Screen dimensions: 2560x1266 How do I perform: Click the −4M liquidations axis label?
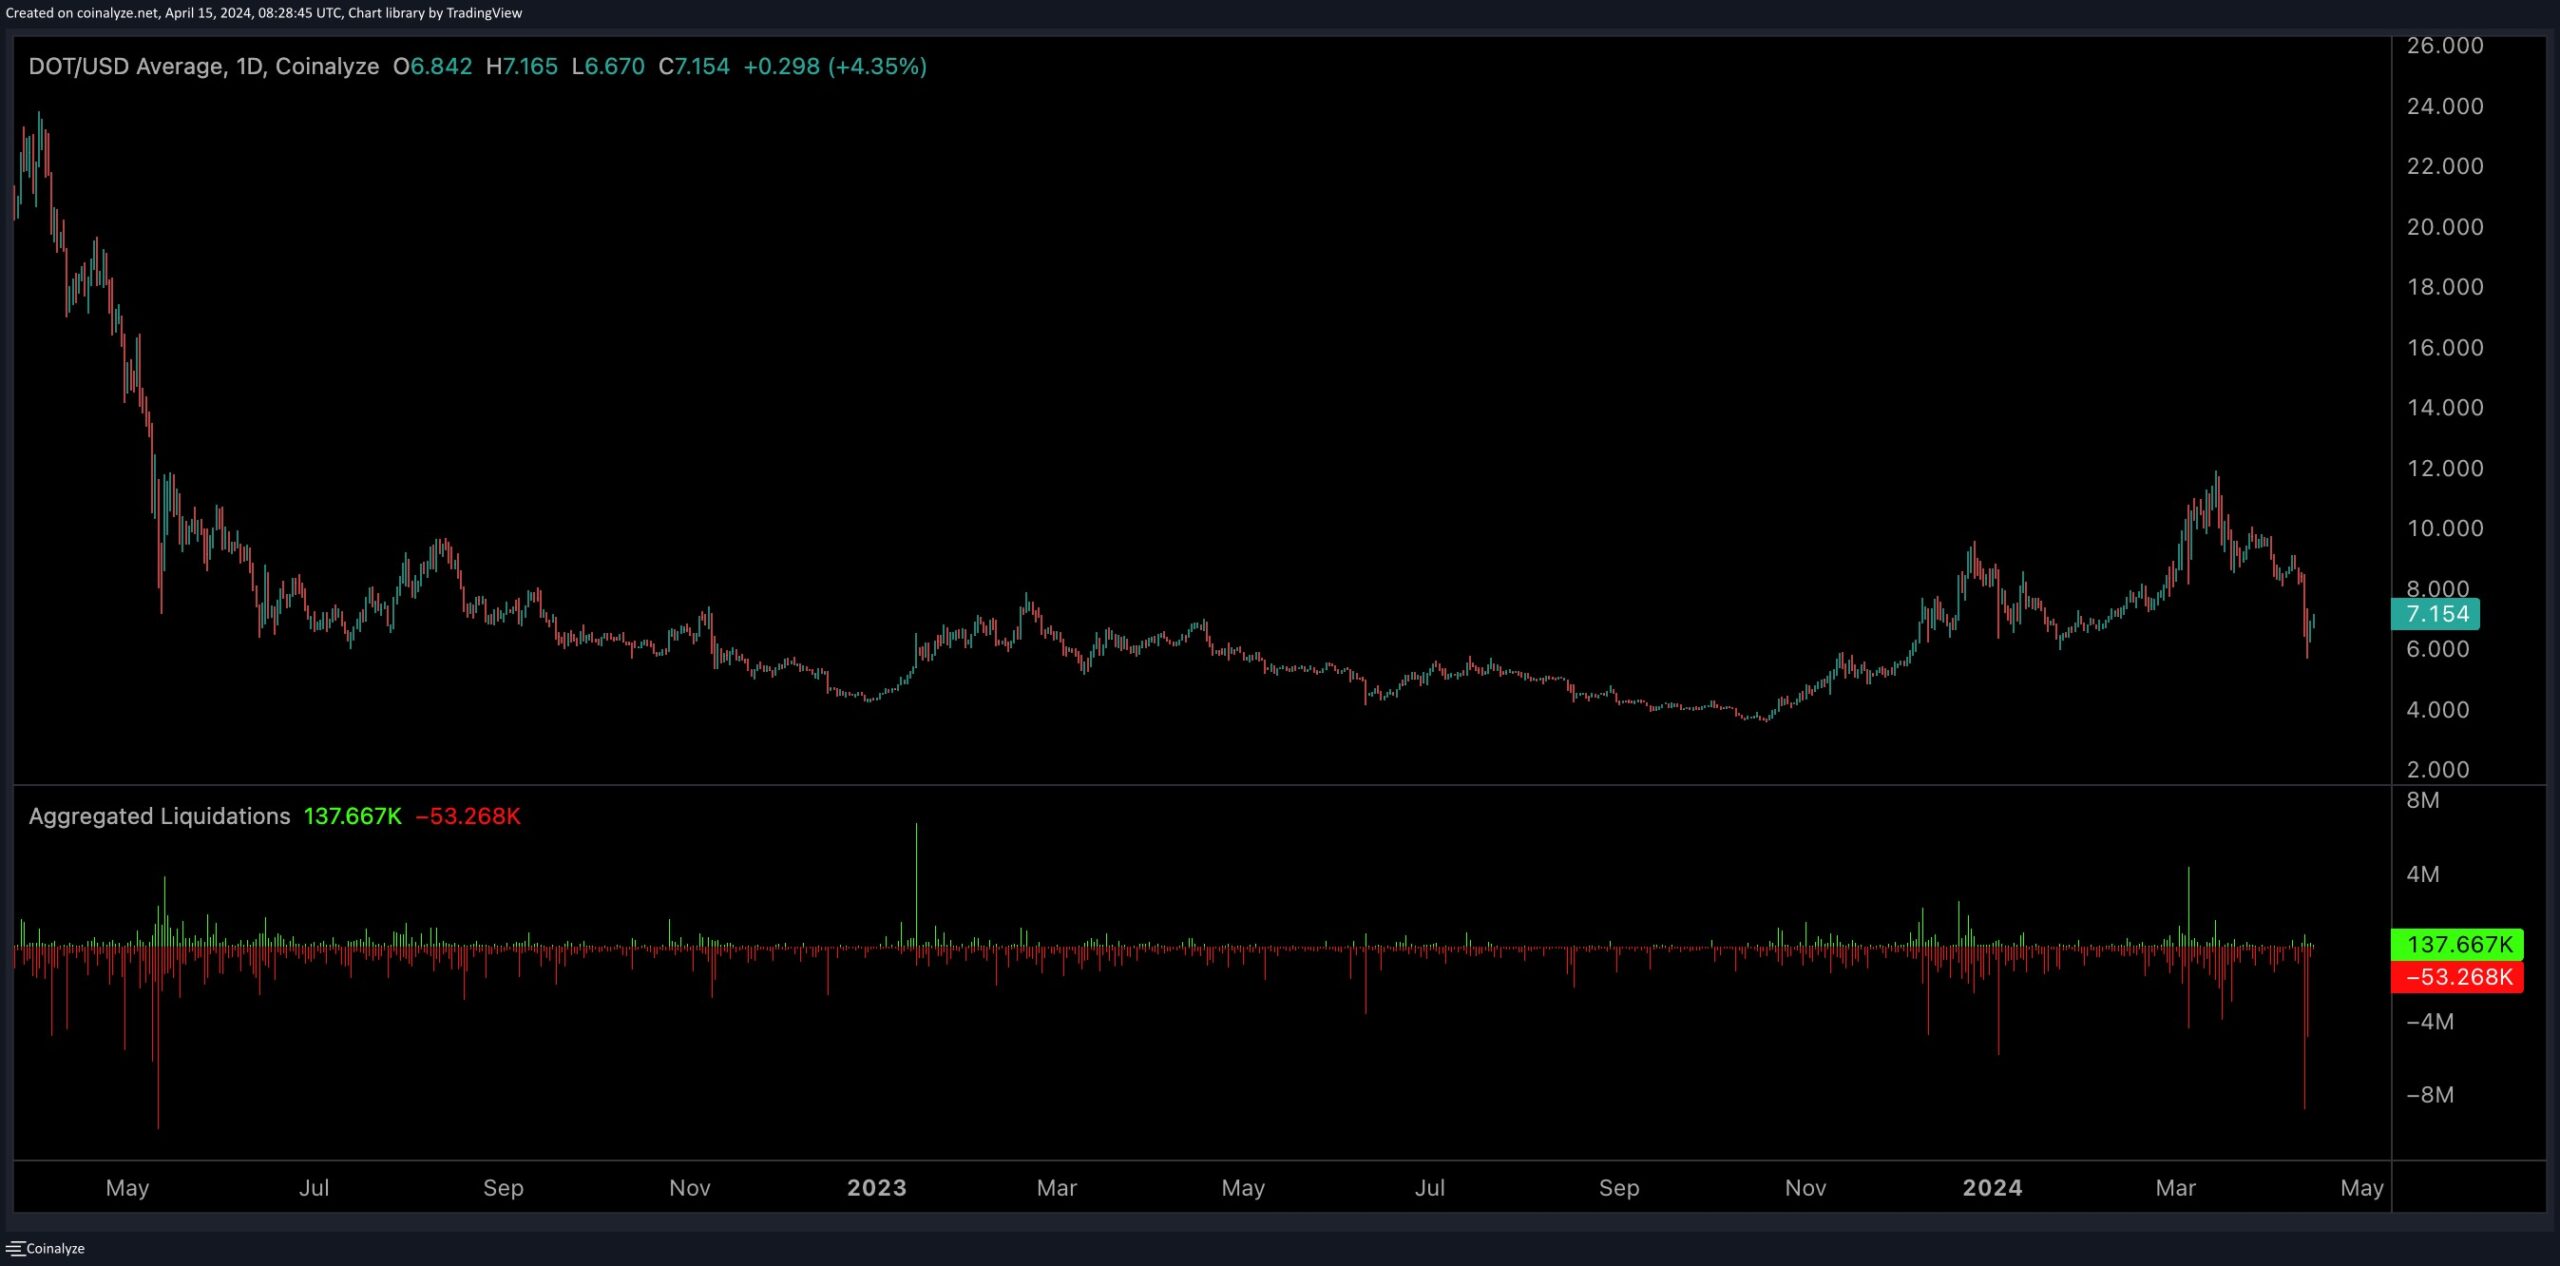coord(2430,1022)
